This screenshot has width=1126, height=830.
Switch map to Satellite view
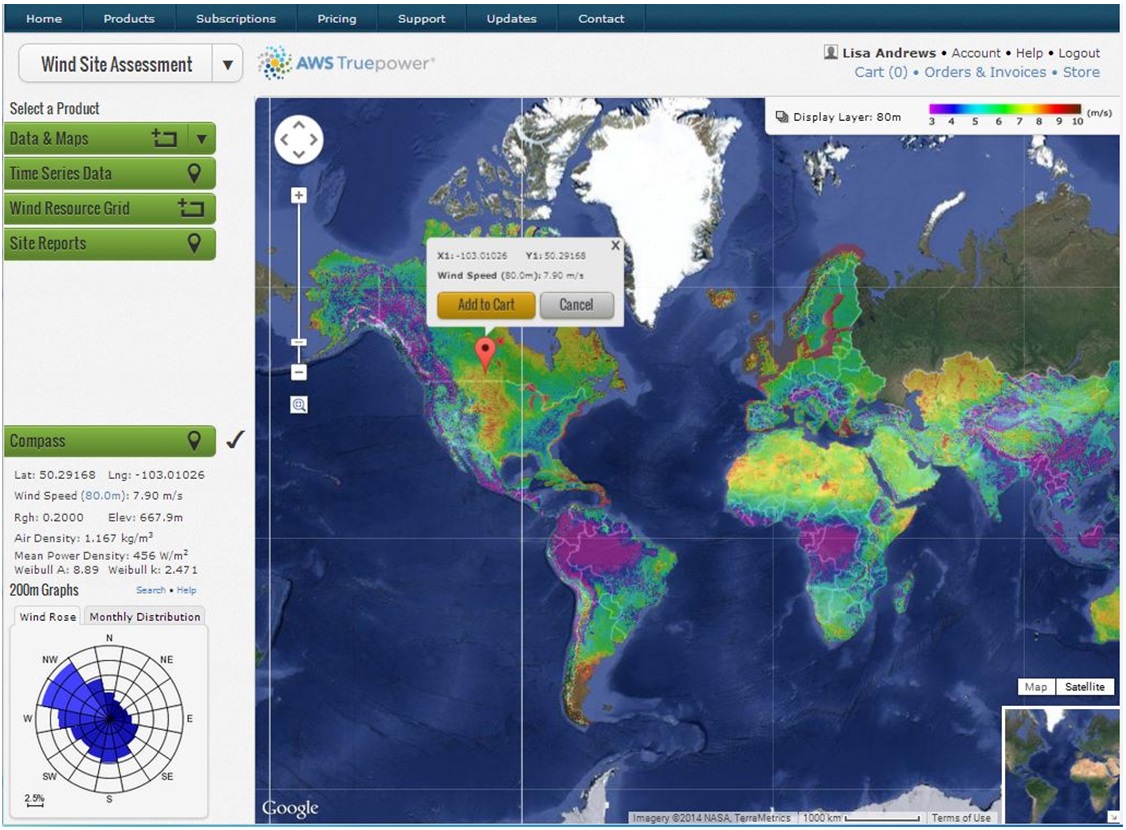pos(1084,687)
